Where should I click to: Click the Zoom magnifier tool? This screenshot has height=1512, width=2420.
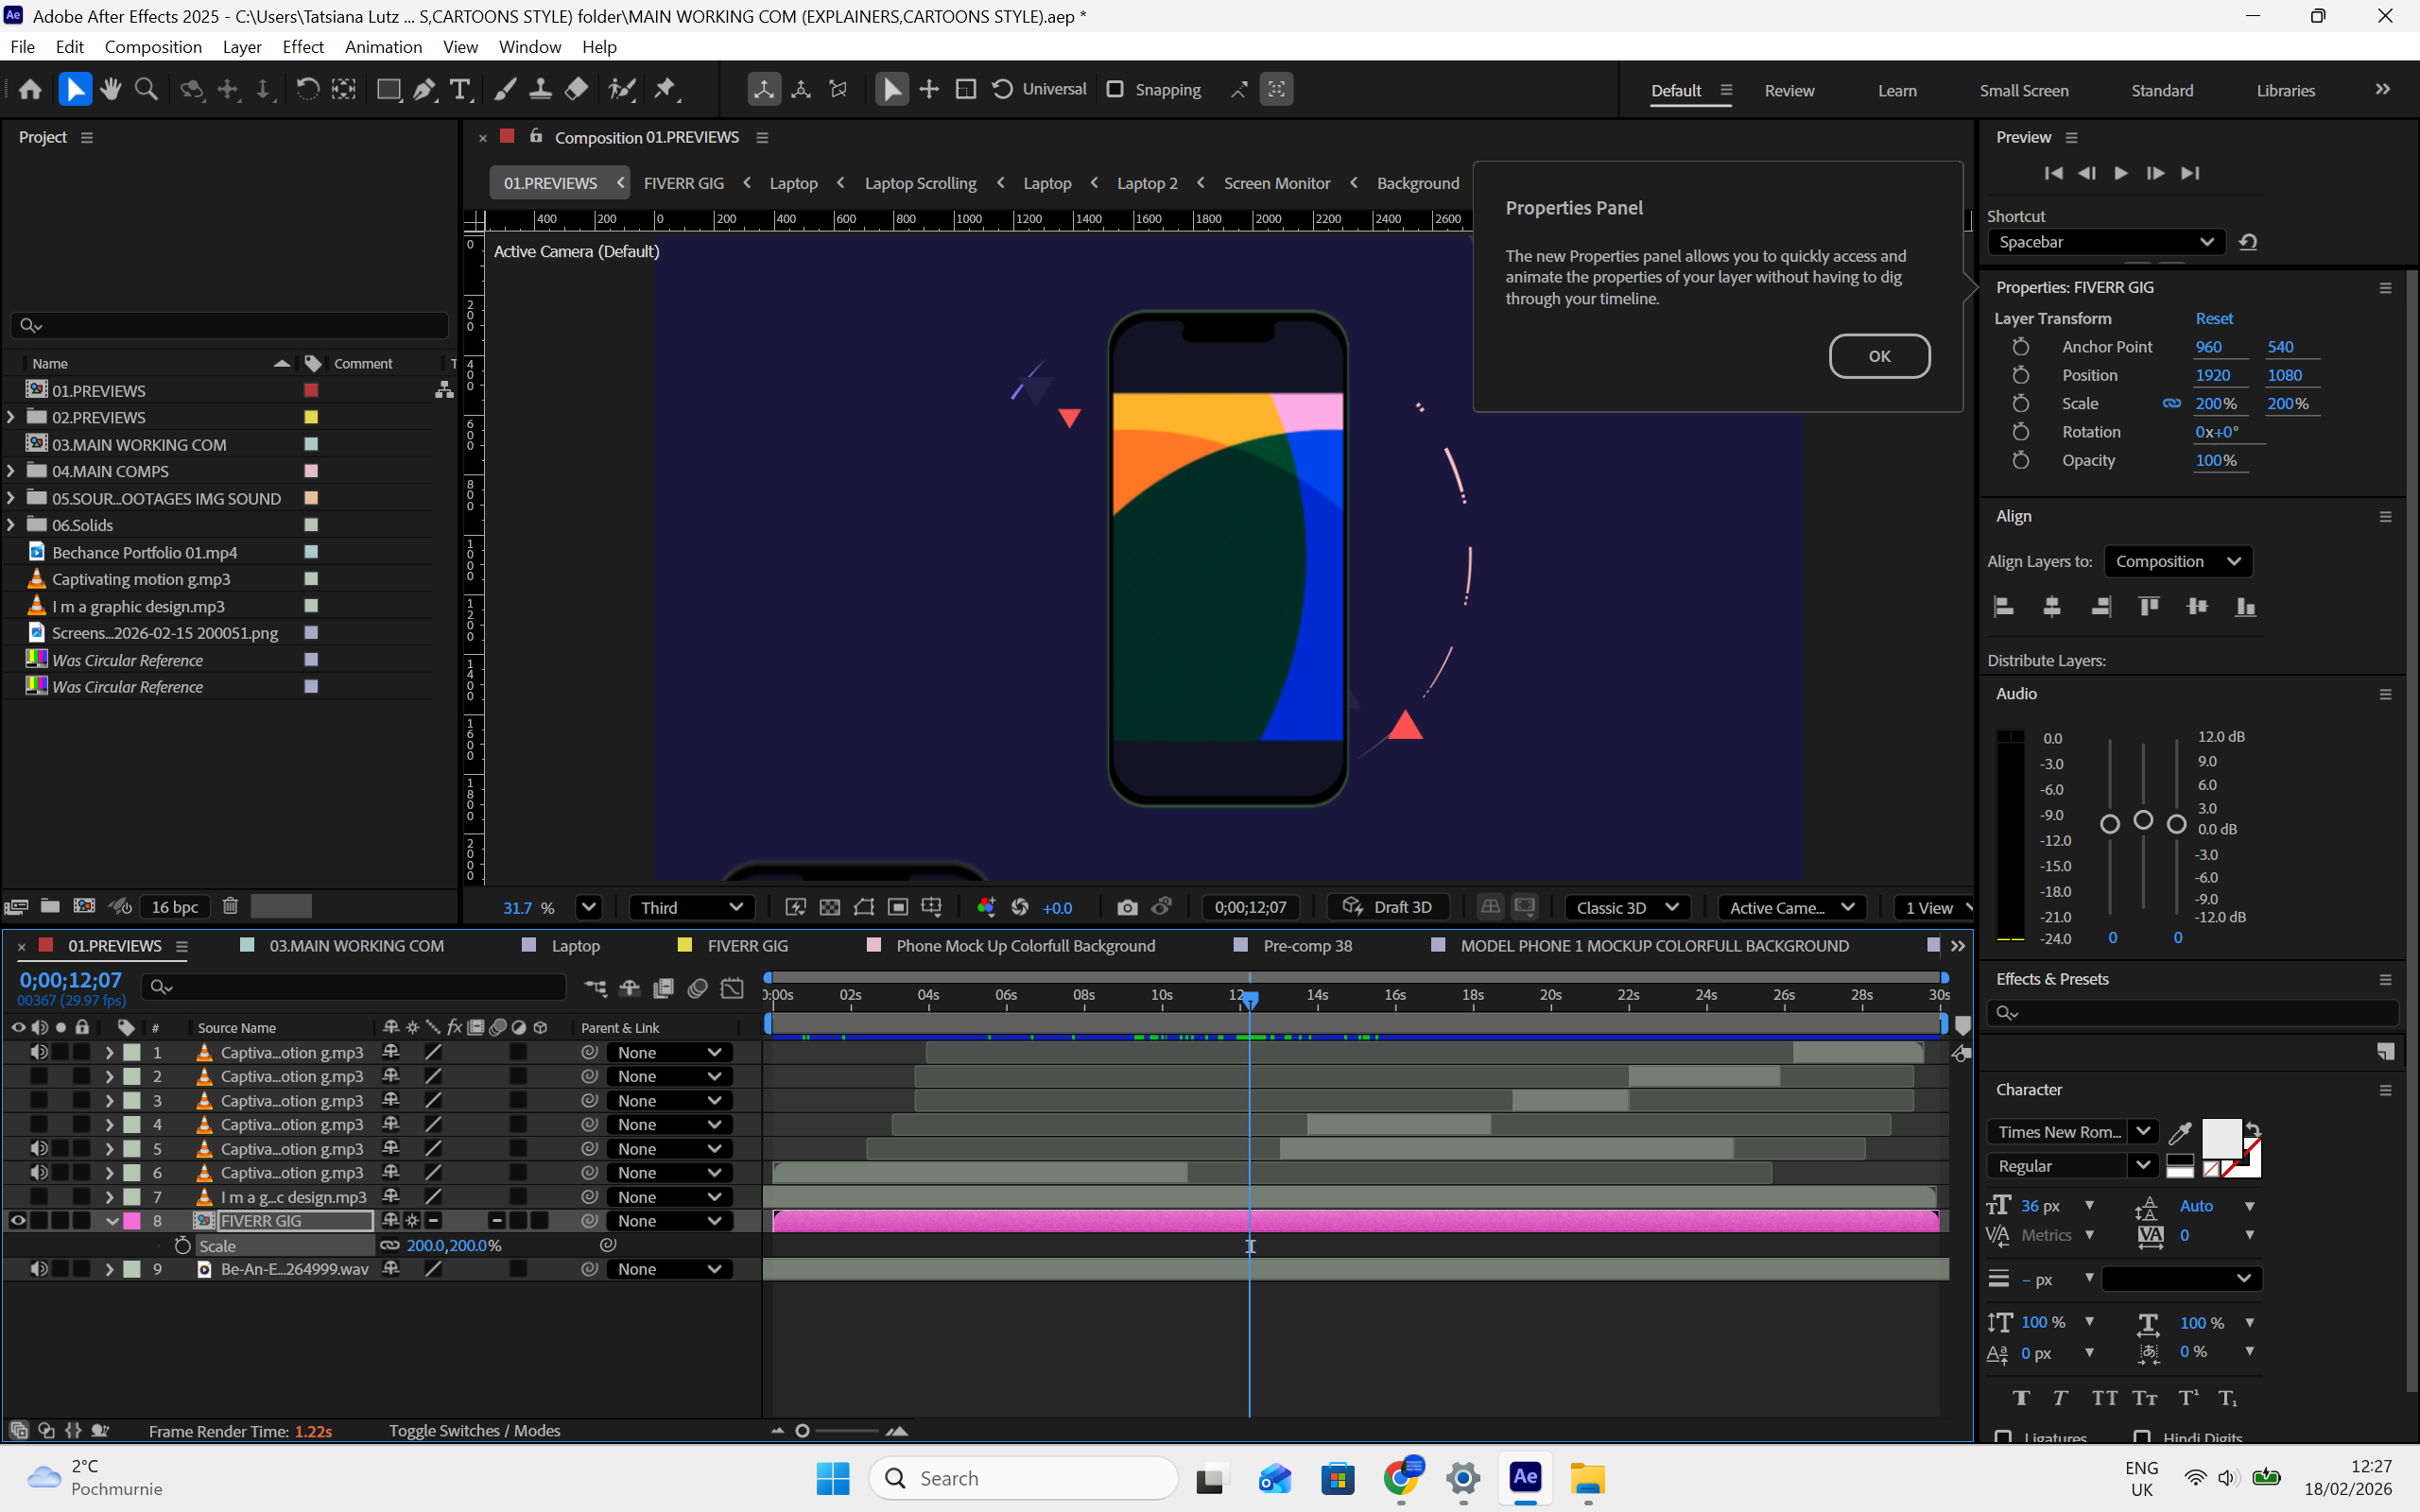146,90
